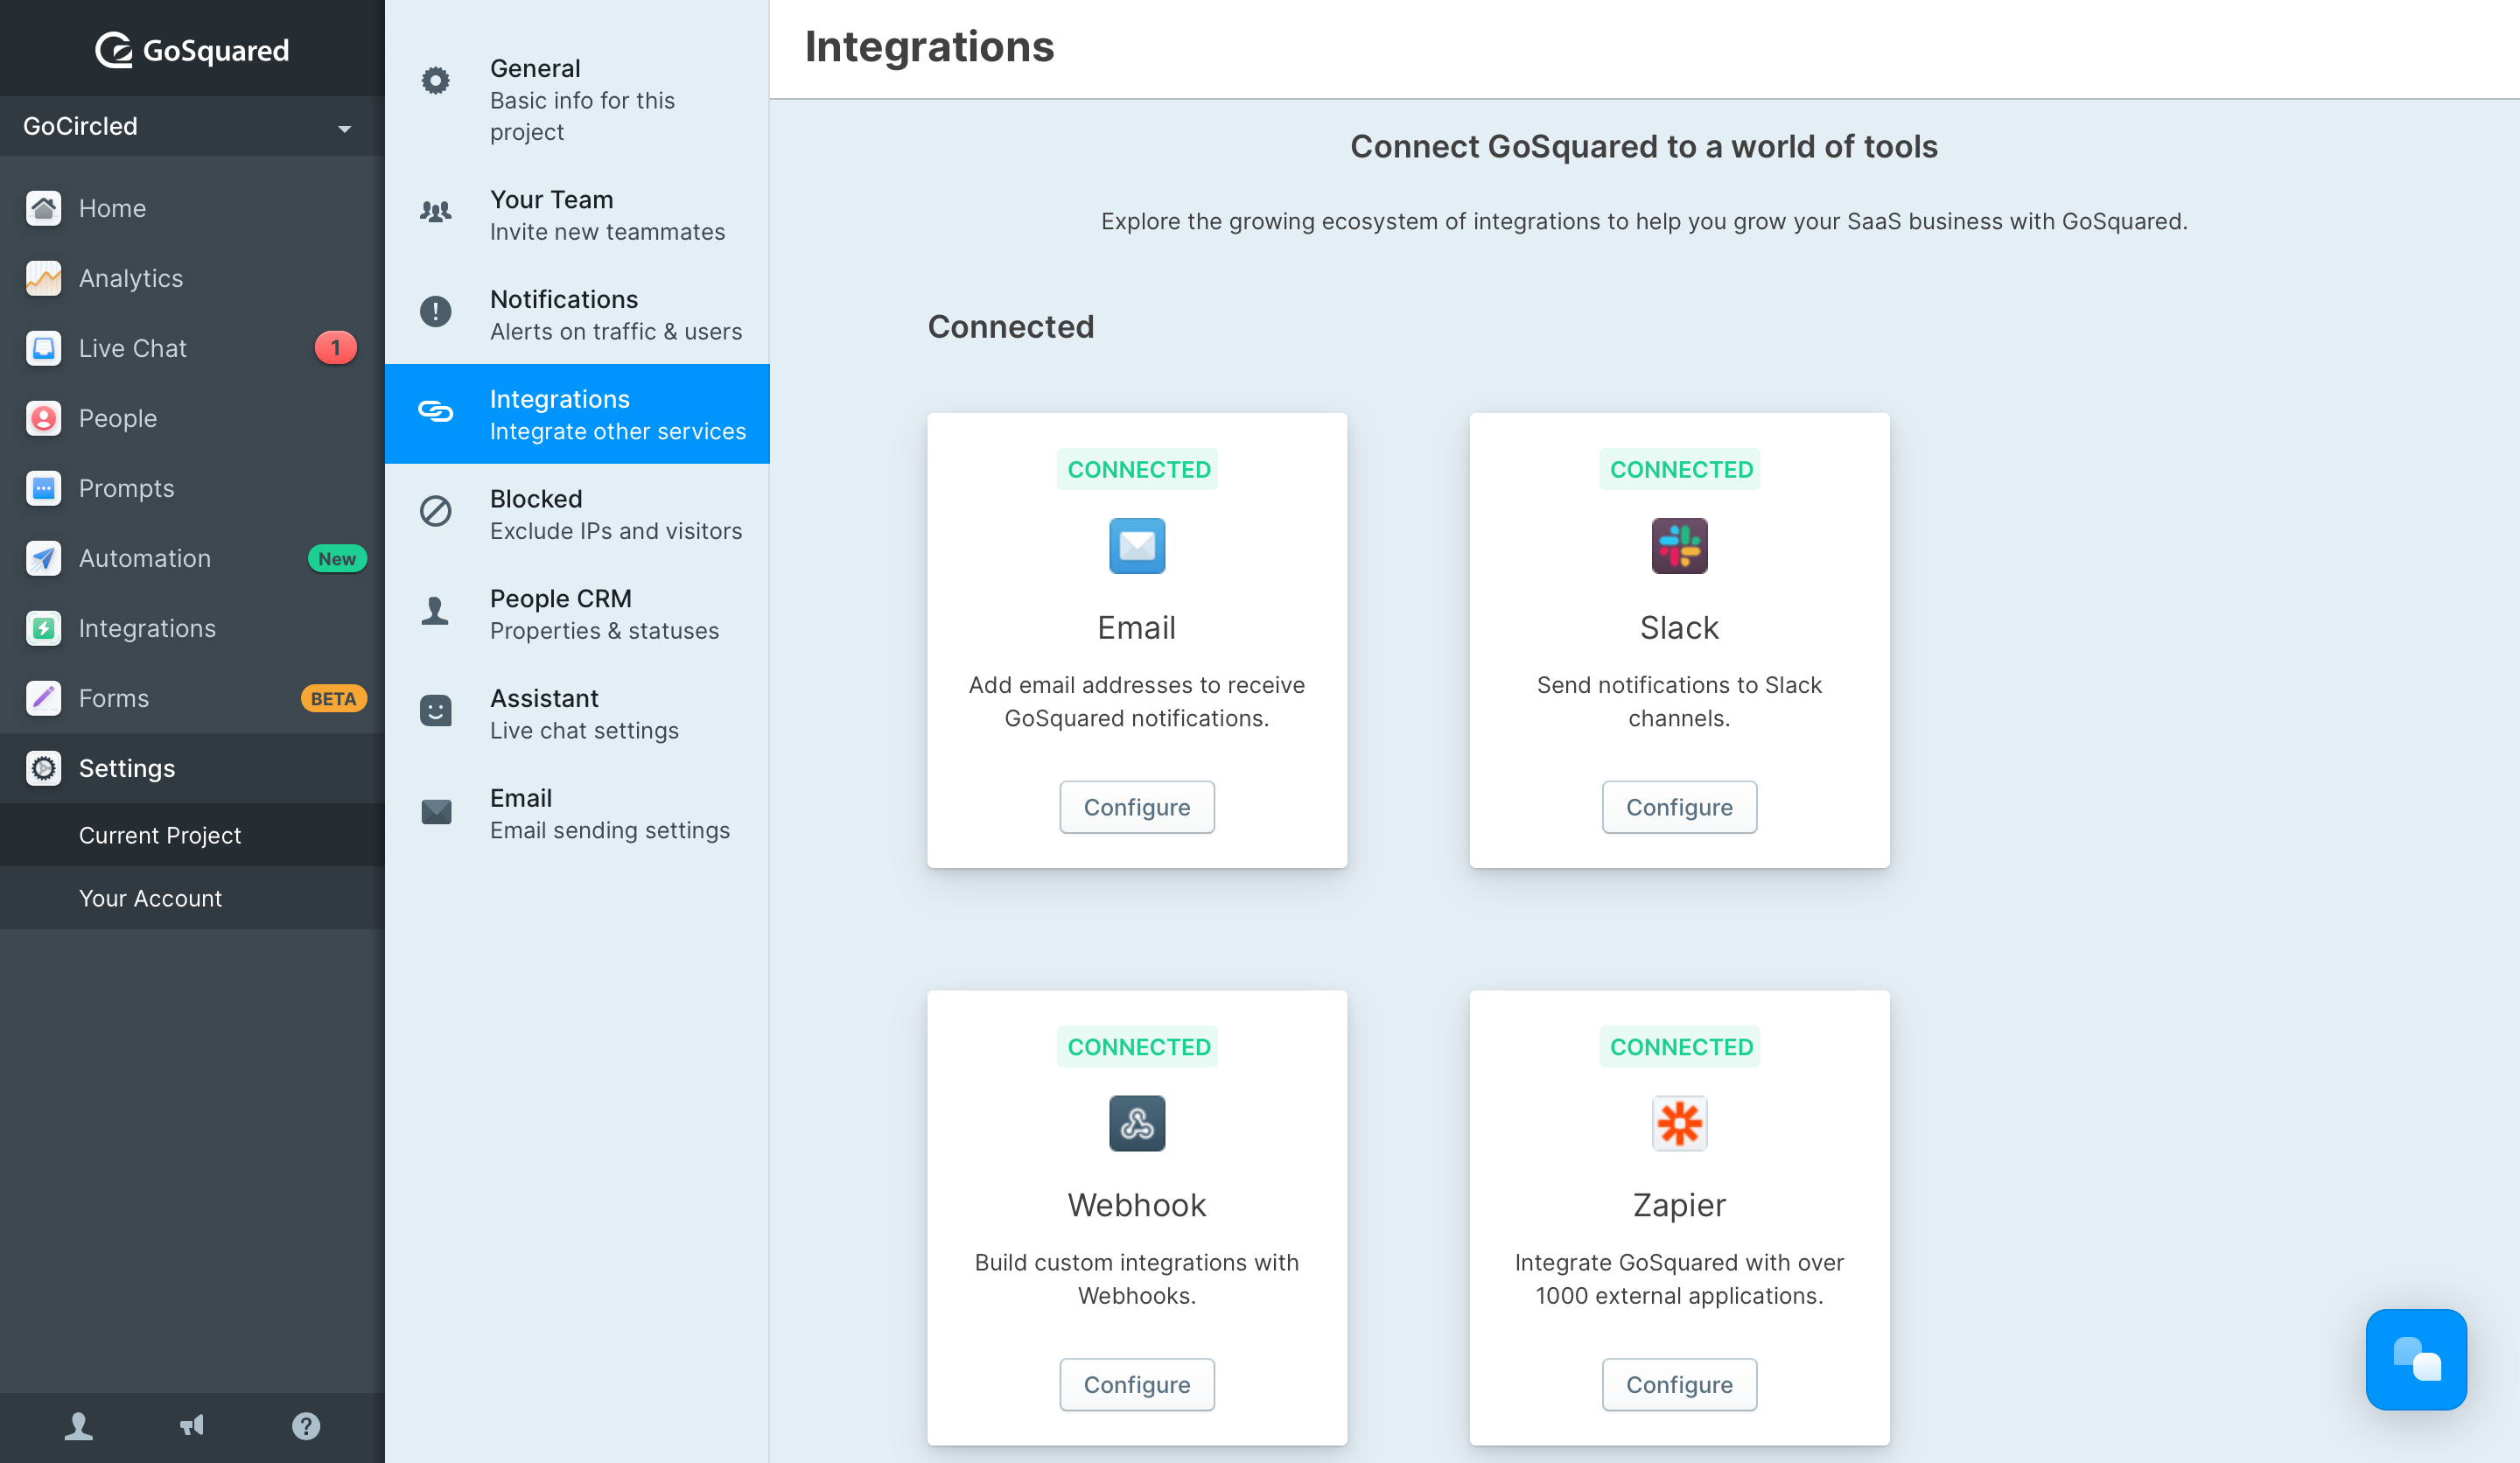Open Assistant live chat settings
2520x1463 pixels.
click(x=577, y=714)
